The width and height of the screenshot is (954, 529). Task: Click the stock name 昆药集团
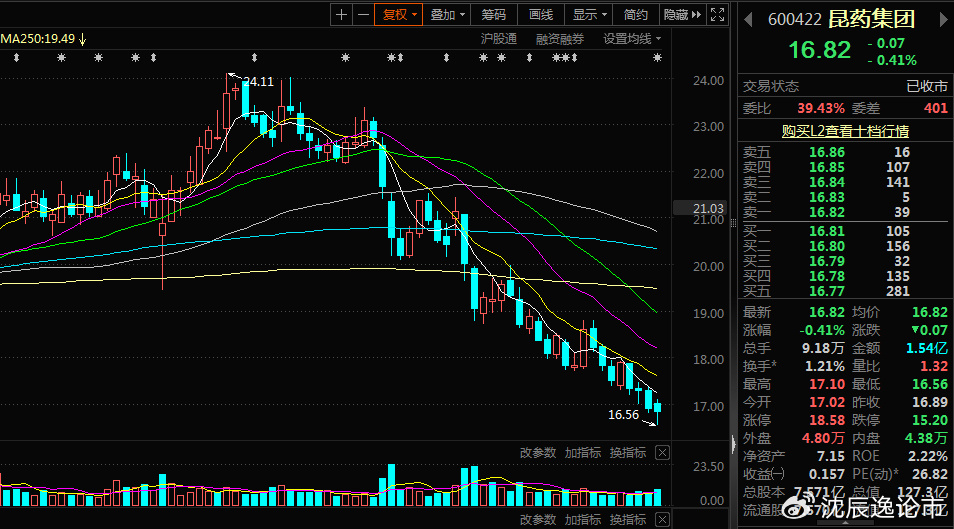(x=872, y=19)
